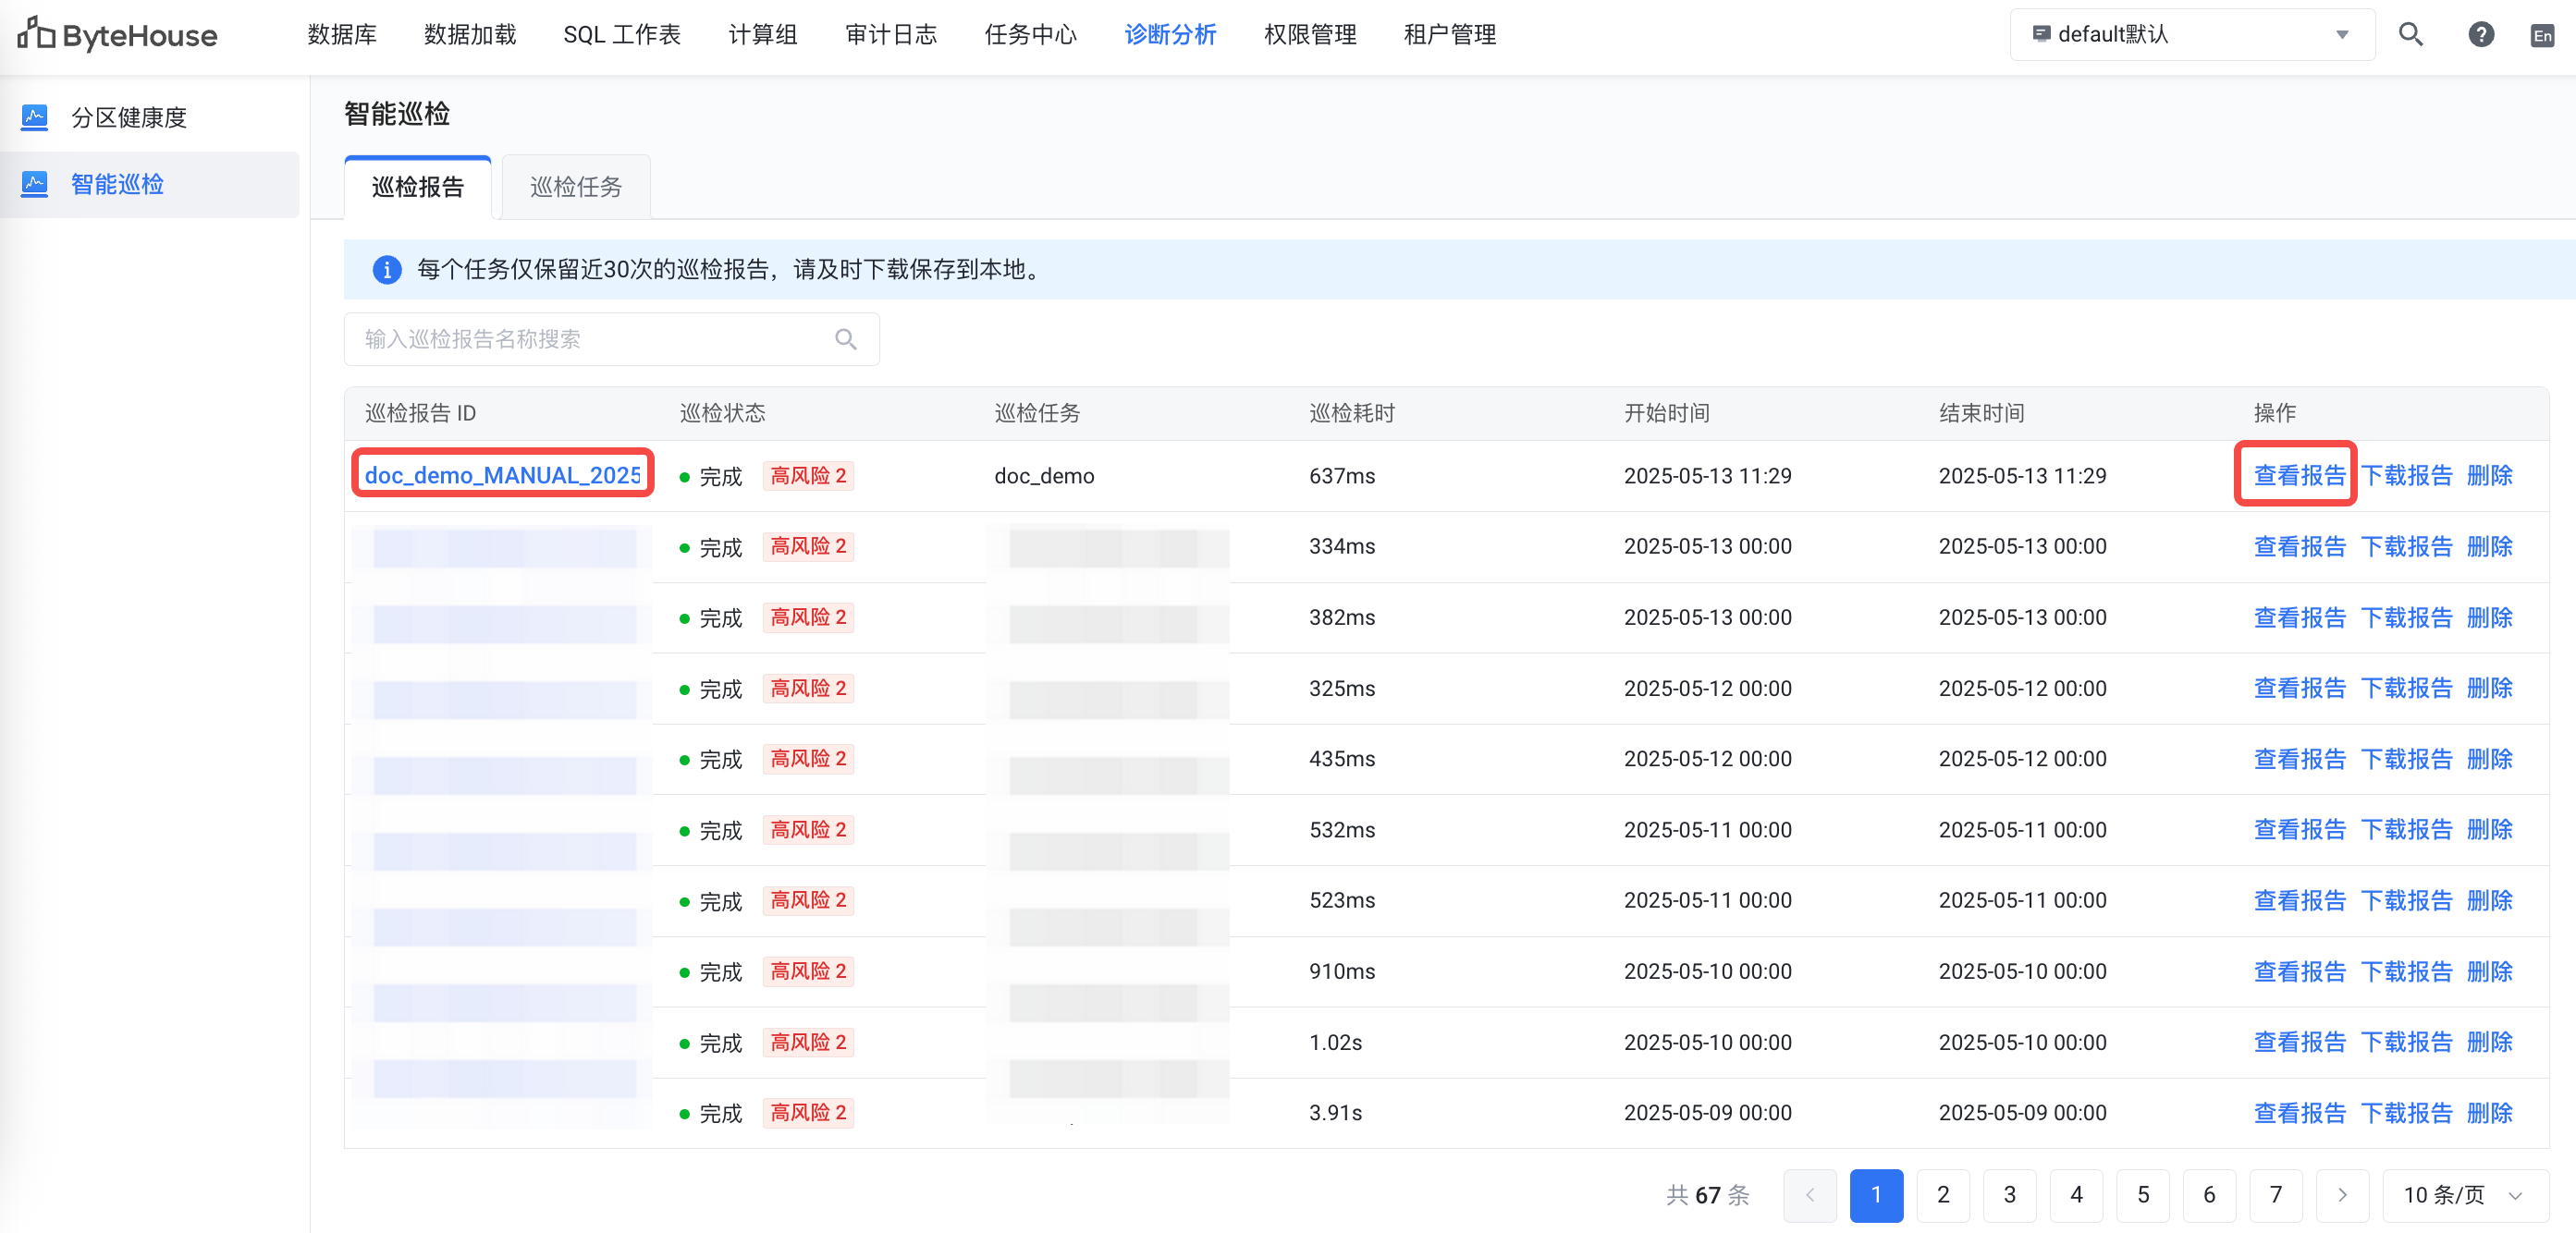Screen dimensions: 2576x1233
Task: Open the global search magnifier icon
Action: coord(2410,35)
